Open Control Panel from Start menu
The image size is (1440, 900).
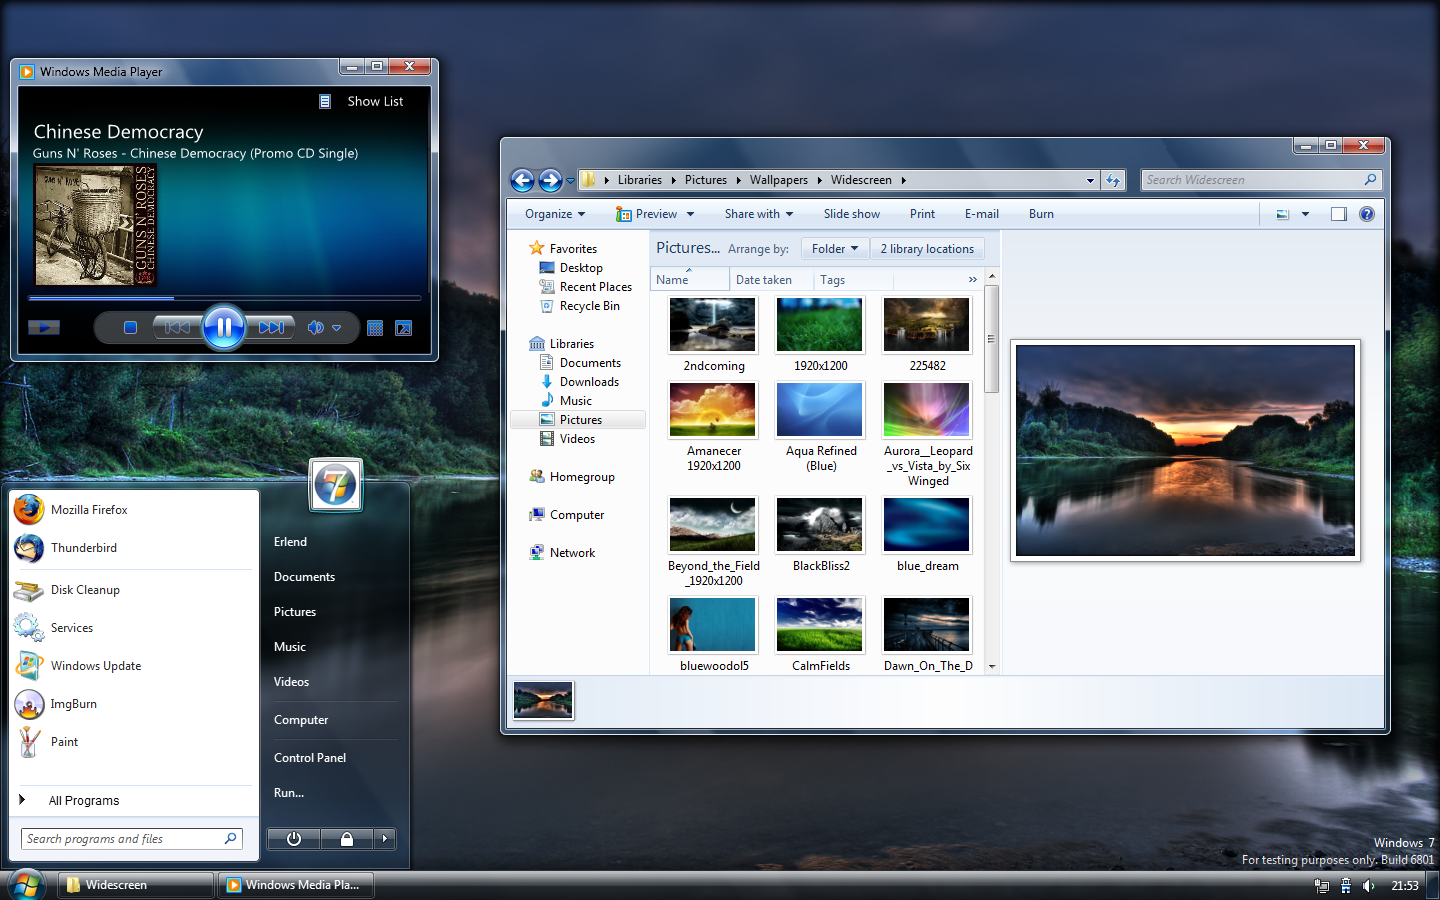310,758
